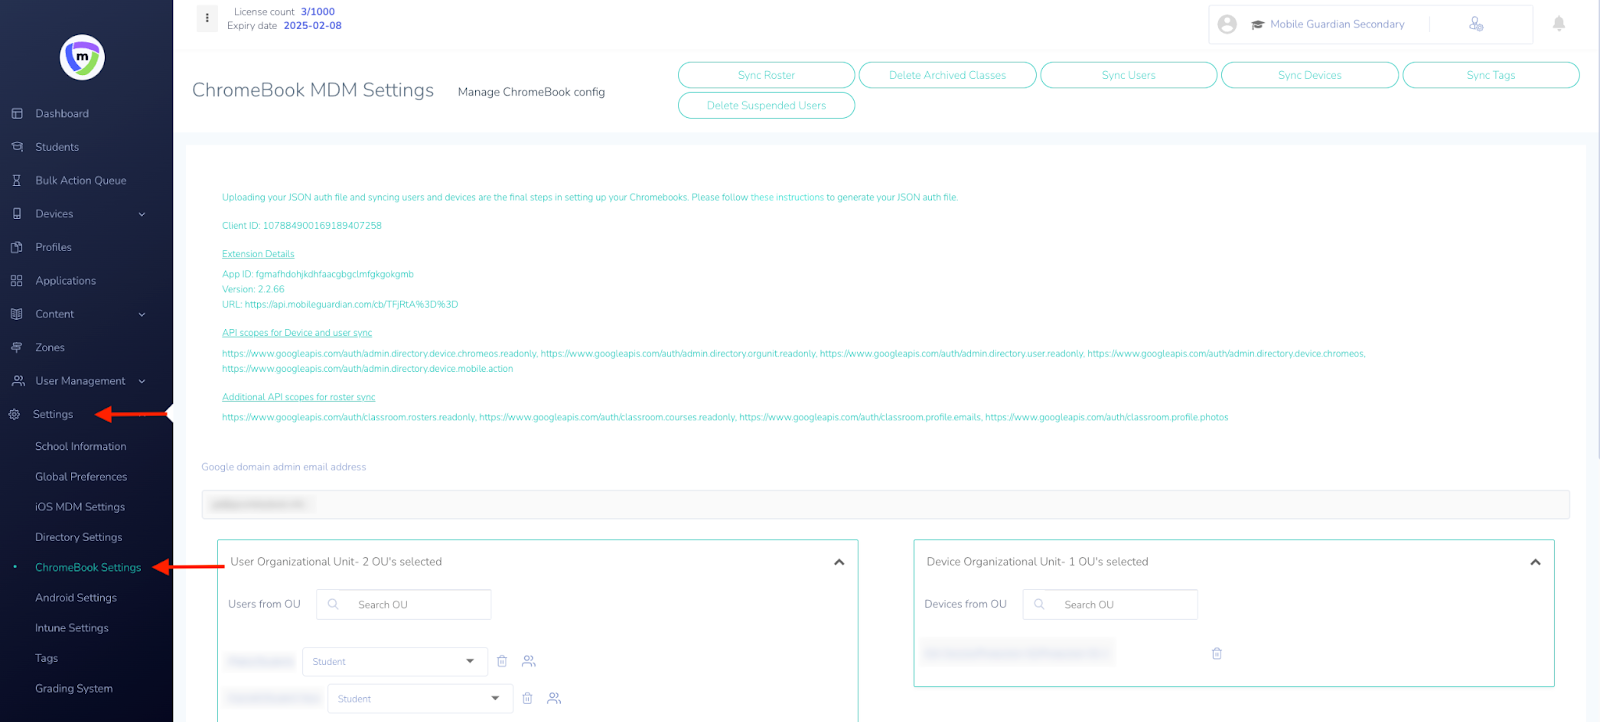The image size is (1600, 722).
Task: Click the user avatar icon in header
Action: pos(1227,24)
